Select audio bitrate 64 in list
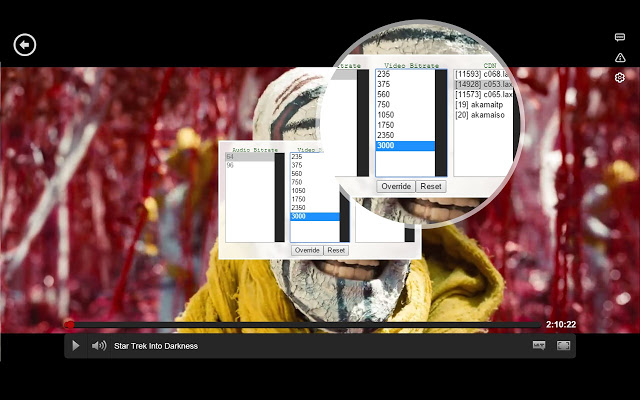This screenshot has width=640, height=400. (x=231, y=157)
